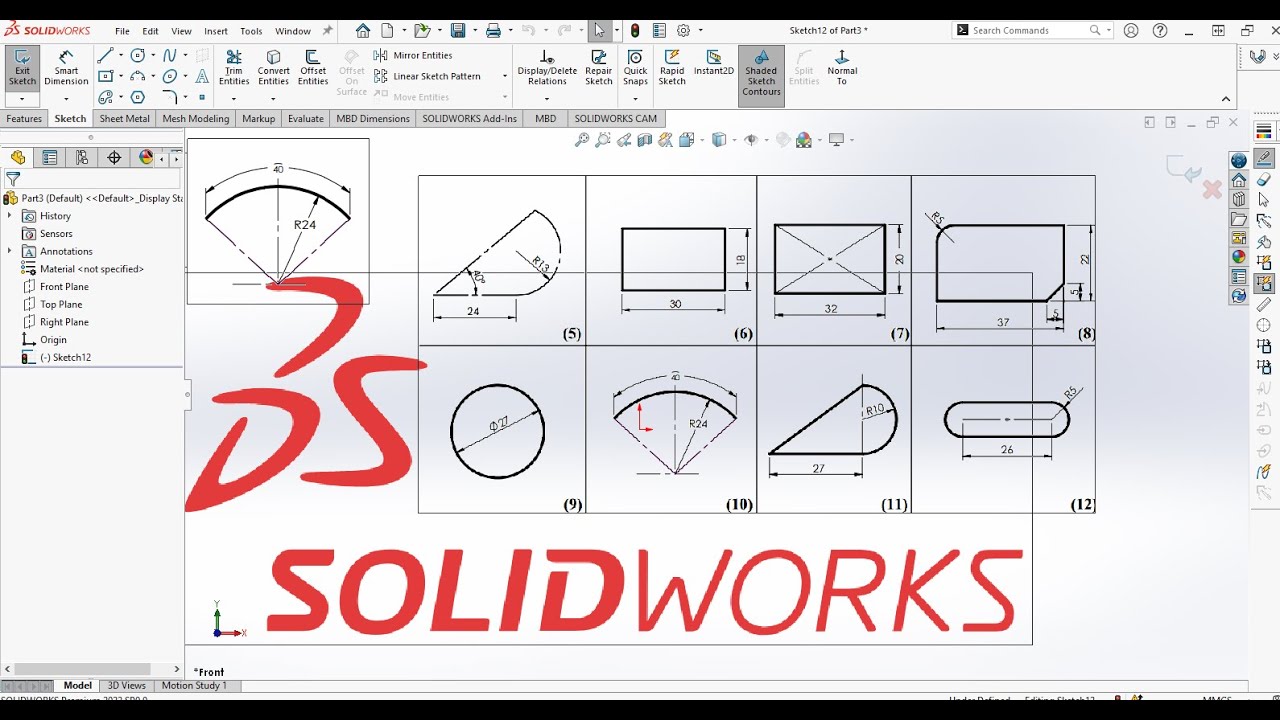This screenshot has height=720, width=1280.
Task: Open the Options gear icon
Action: (684, 30)
